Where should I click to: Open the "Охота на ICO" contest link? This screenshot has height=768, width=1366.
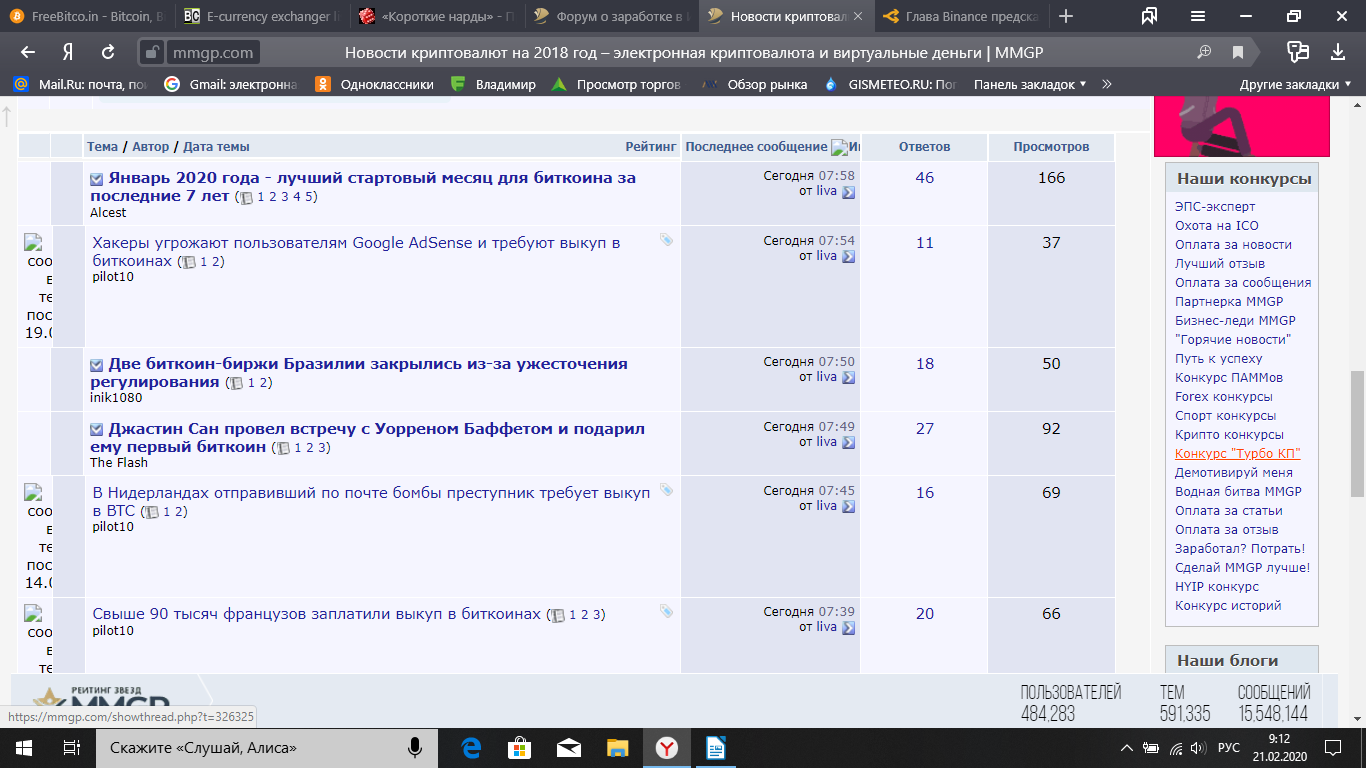[x=1216, y=226]
